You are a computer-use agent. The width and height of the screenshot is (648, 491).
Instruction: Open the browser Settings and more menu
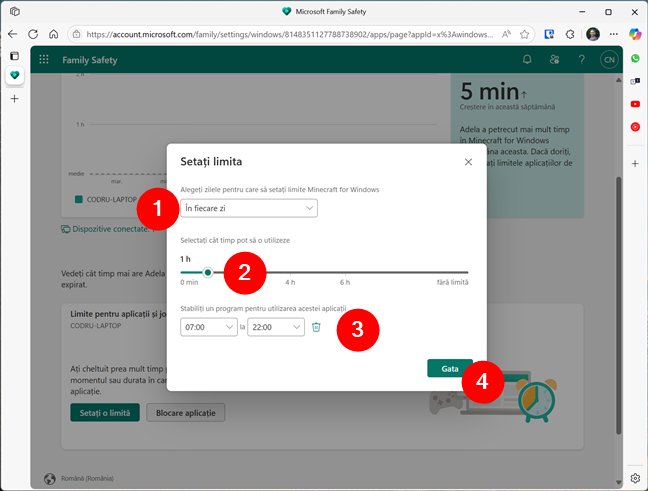pyautogui.click(x=614, y=34)
